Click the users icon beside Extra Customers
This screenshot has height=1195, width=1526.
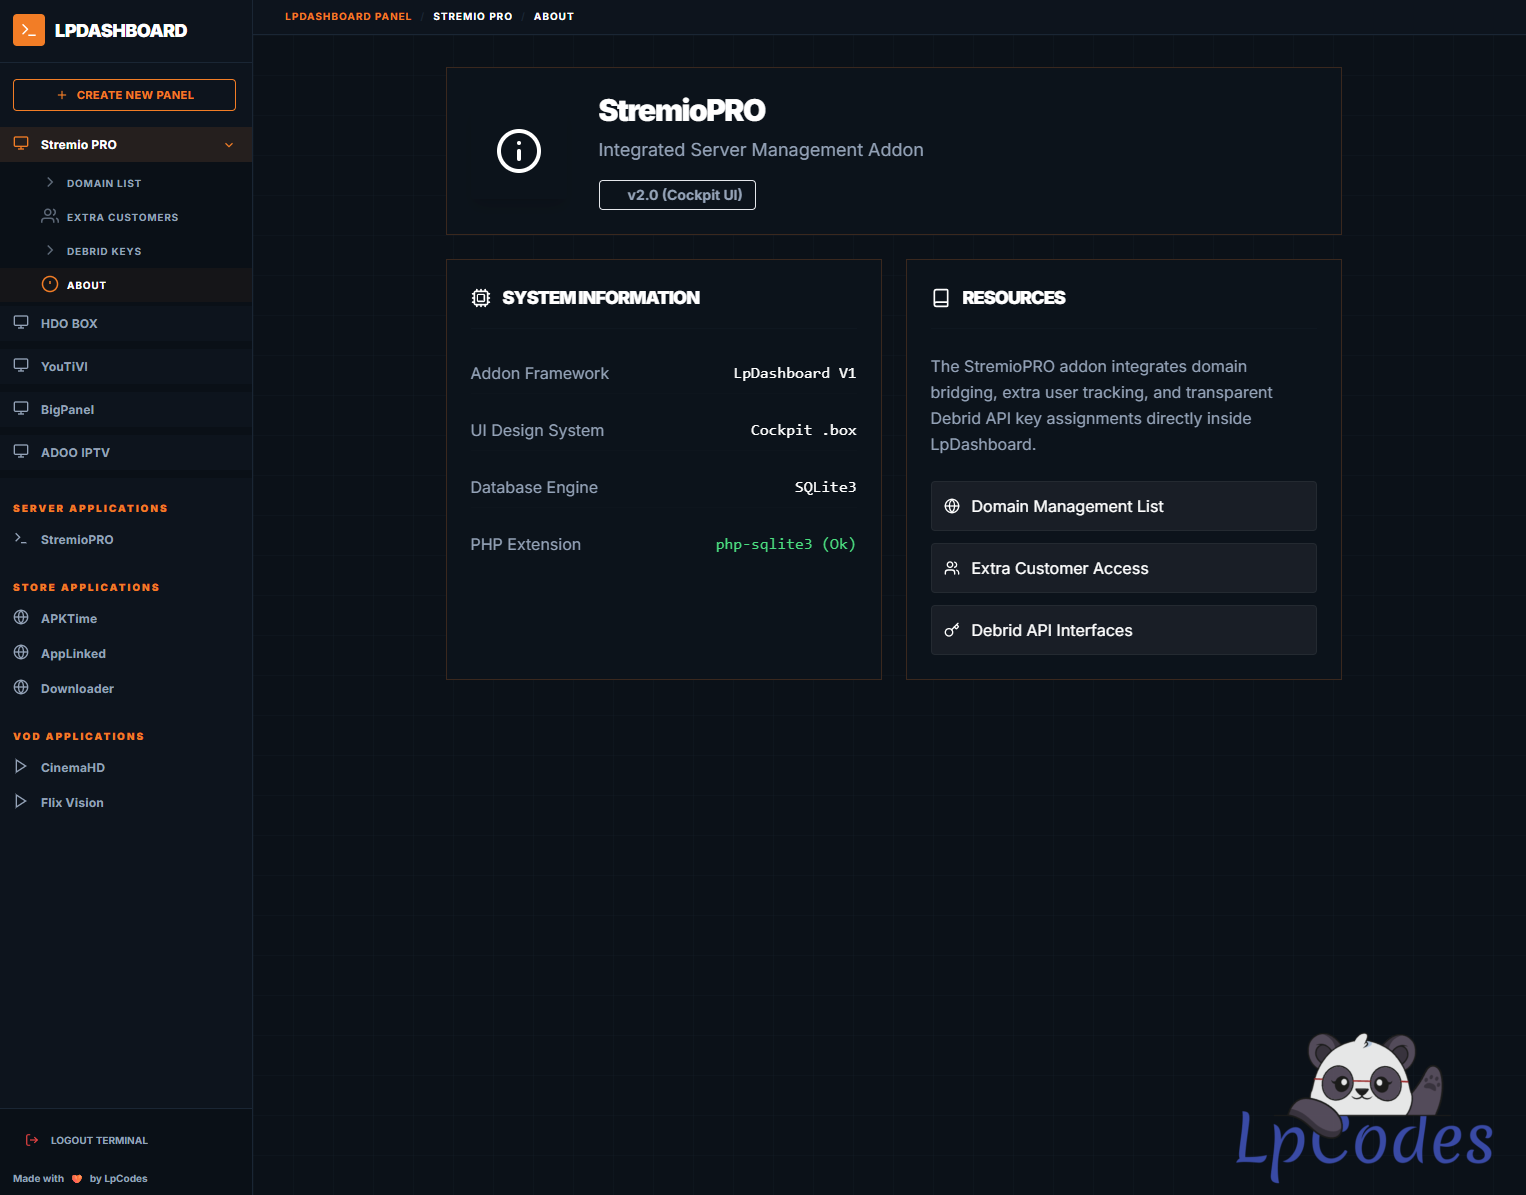(x=49, y=216)
